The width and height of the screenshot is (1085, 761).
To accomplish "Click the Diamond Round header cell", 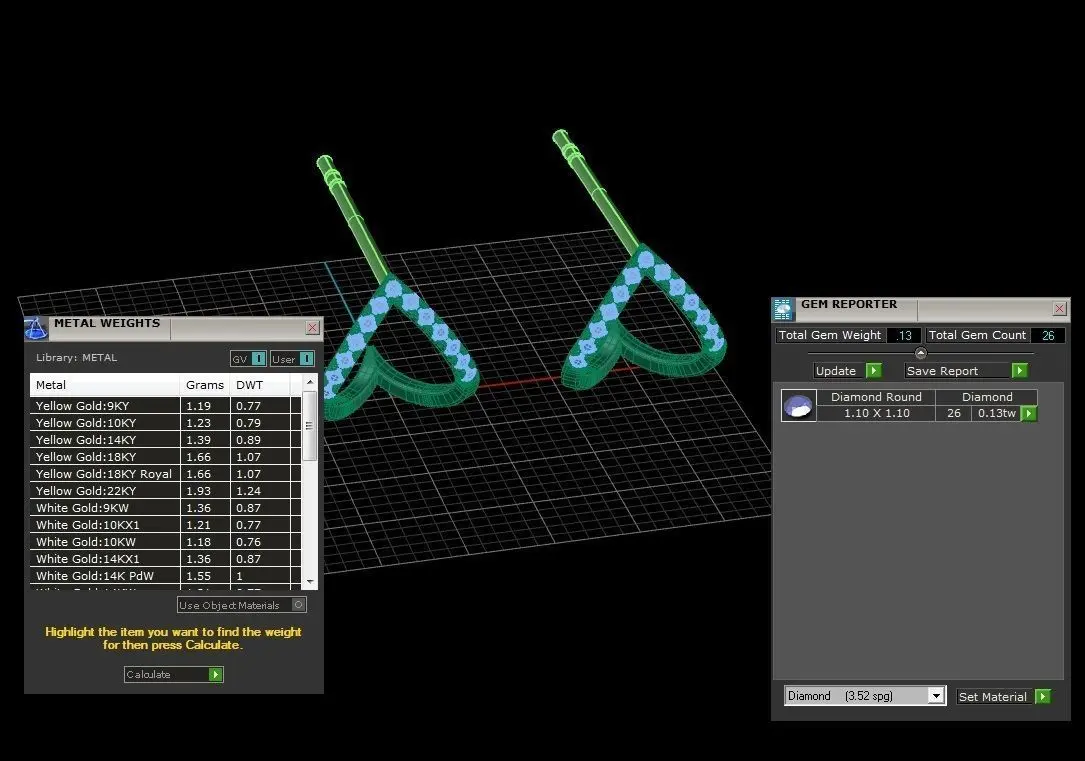I will 876,397.
